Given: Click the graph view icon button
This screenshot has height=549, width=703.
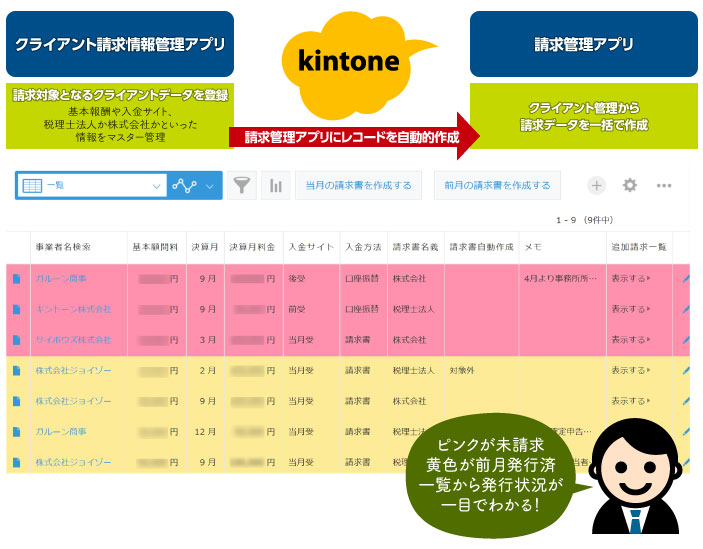Looking at the screenshot, I should point(184,185).
